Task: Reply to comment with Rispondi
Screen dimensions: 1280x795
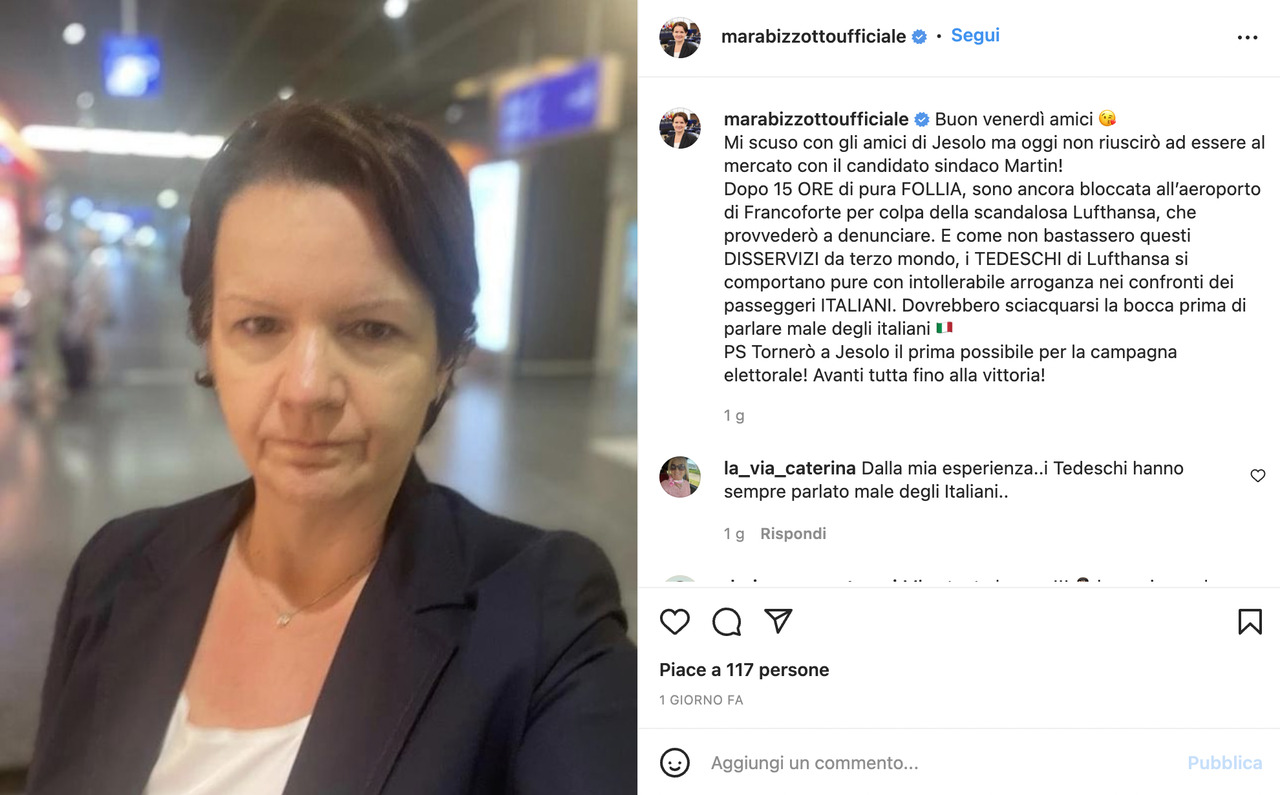Action: pos(793,534)
